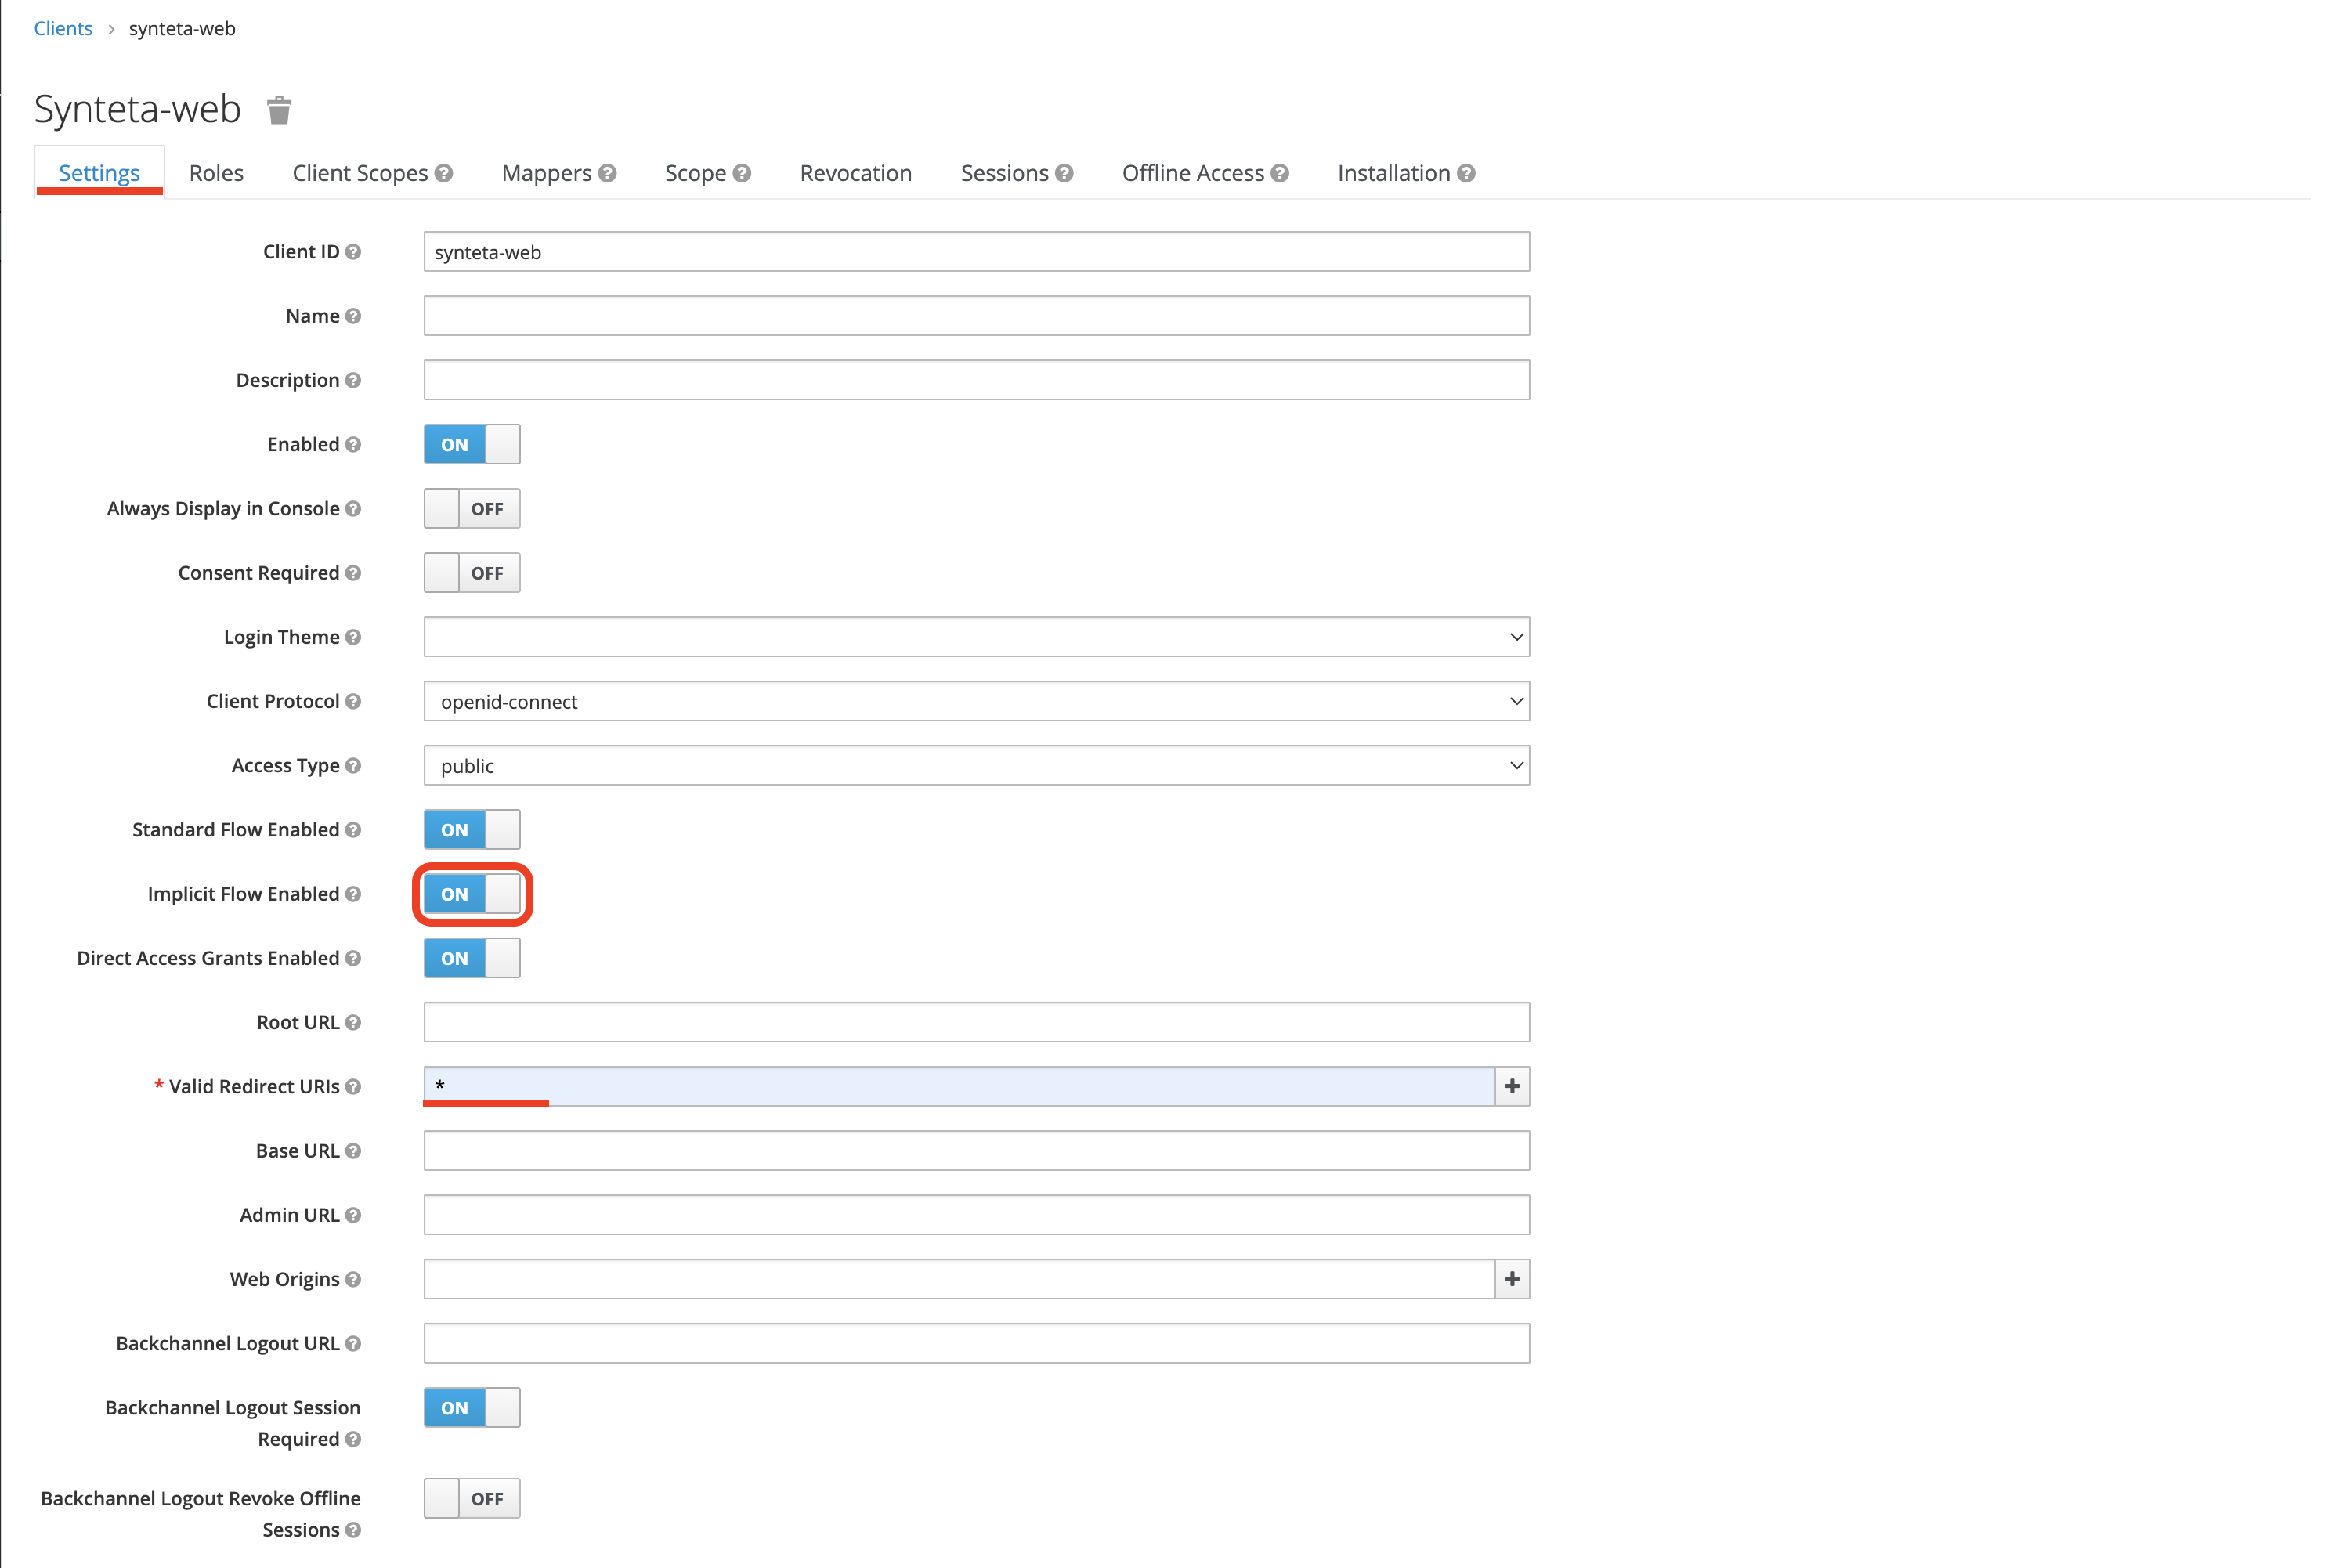
Task: Expand the Client Protocol dropdown
Action: coord(976,701)
